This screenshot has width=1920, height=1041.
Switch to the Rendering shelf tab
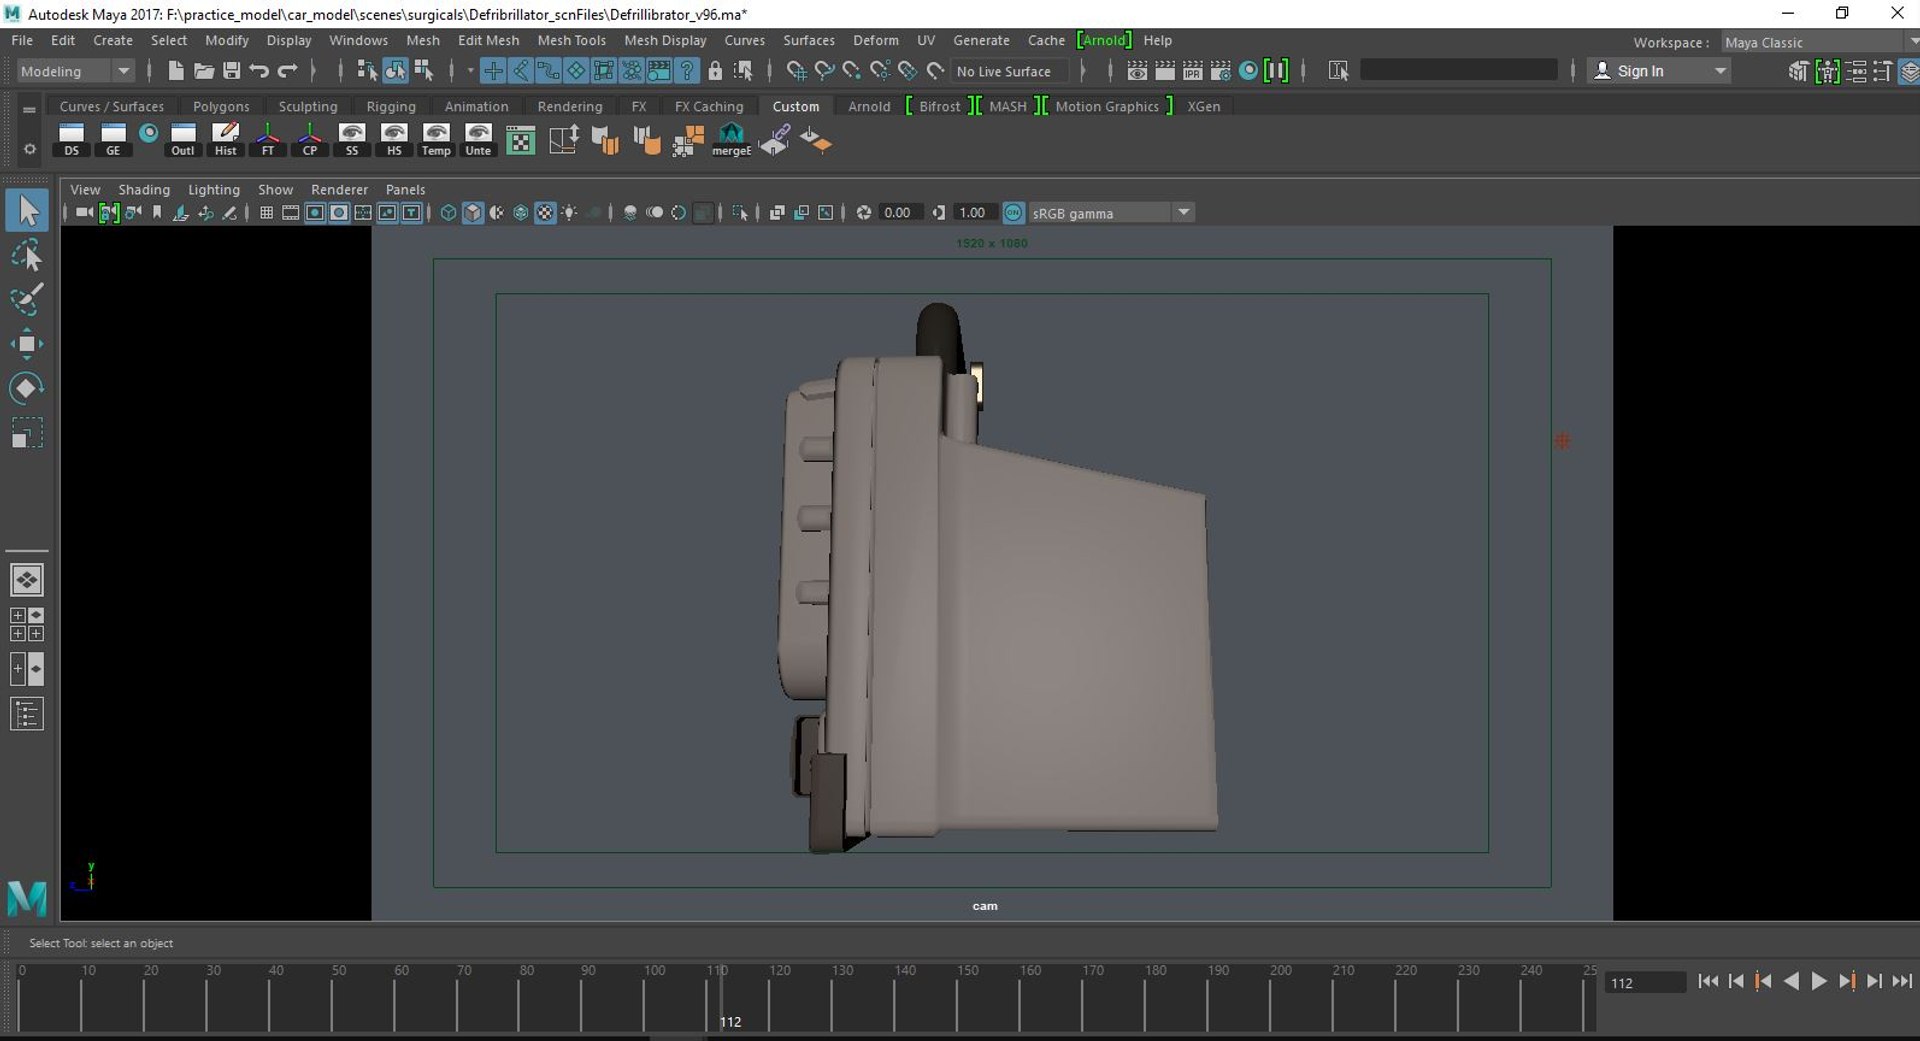click(x=569, y=106)
